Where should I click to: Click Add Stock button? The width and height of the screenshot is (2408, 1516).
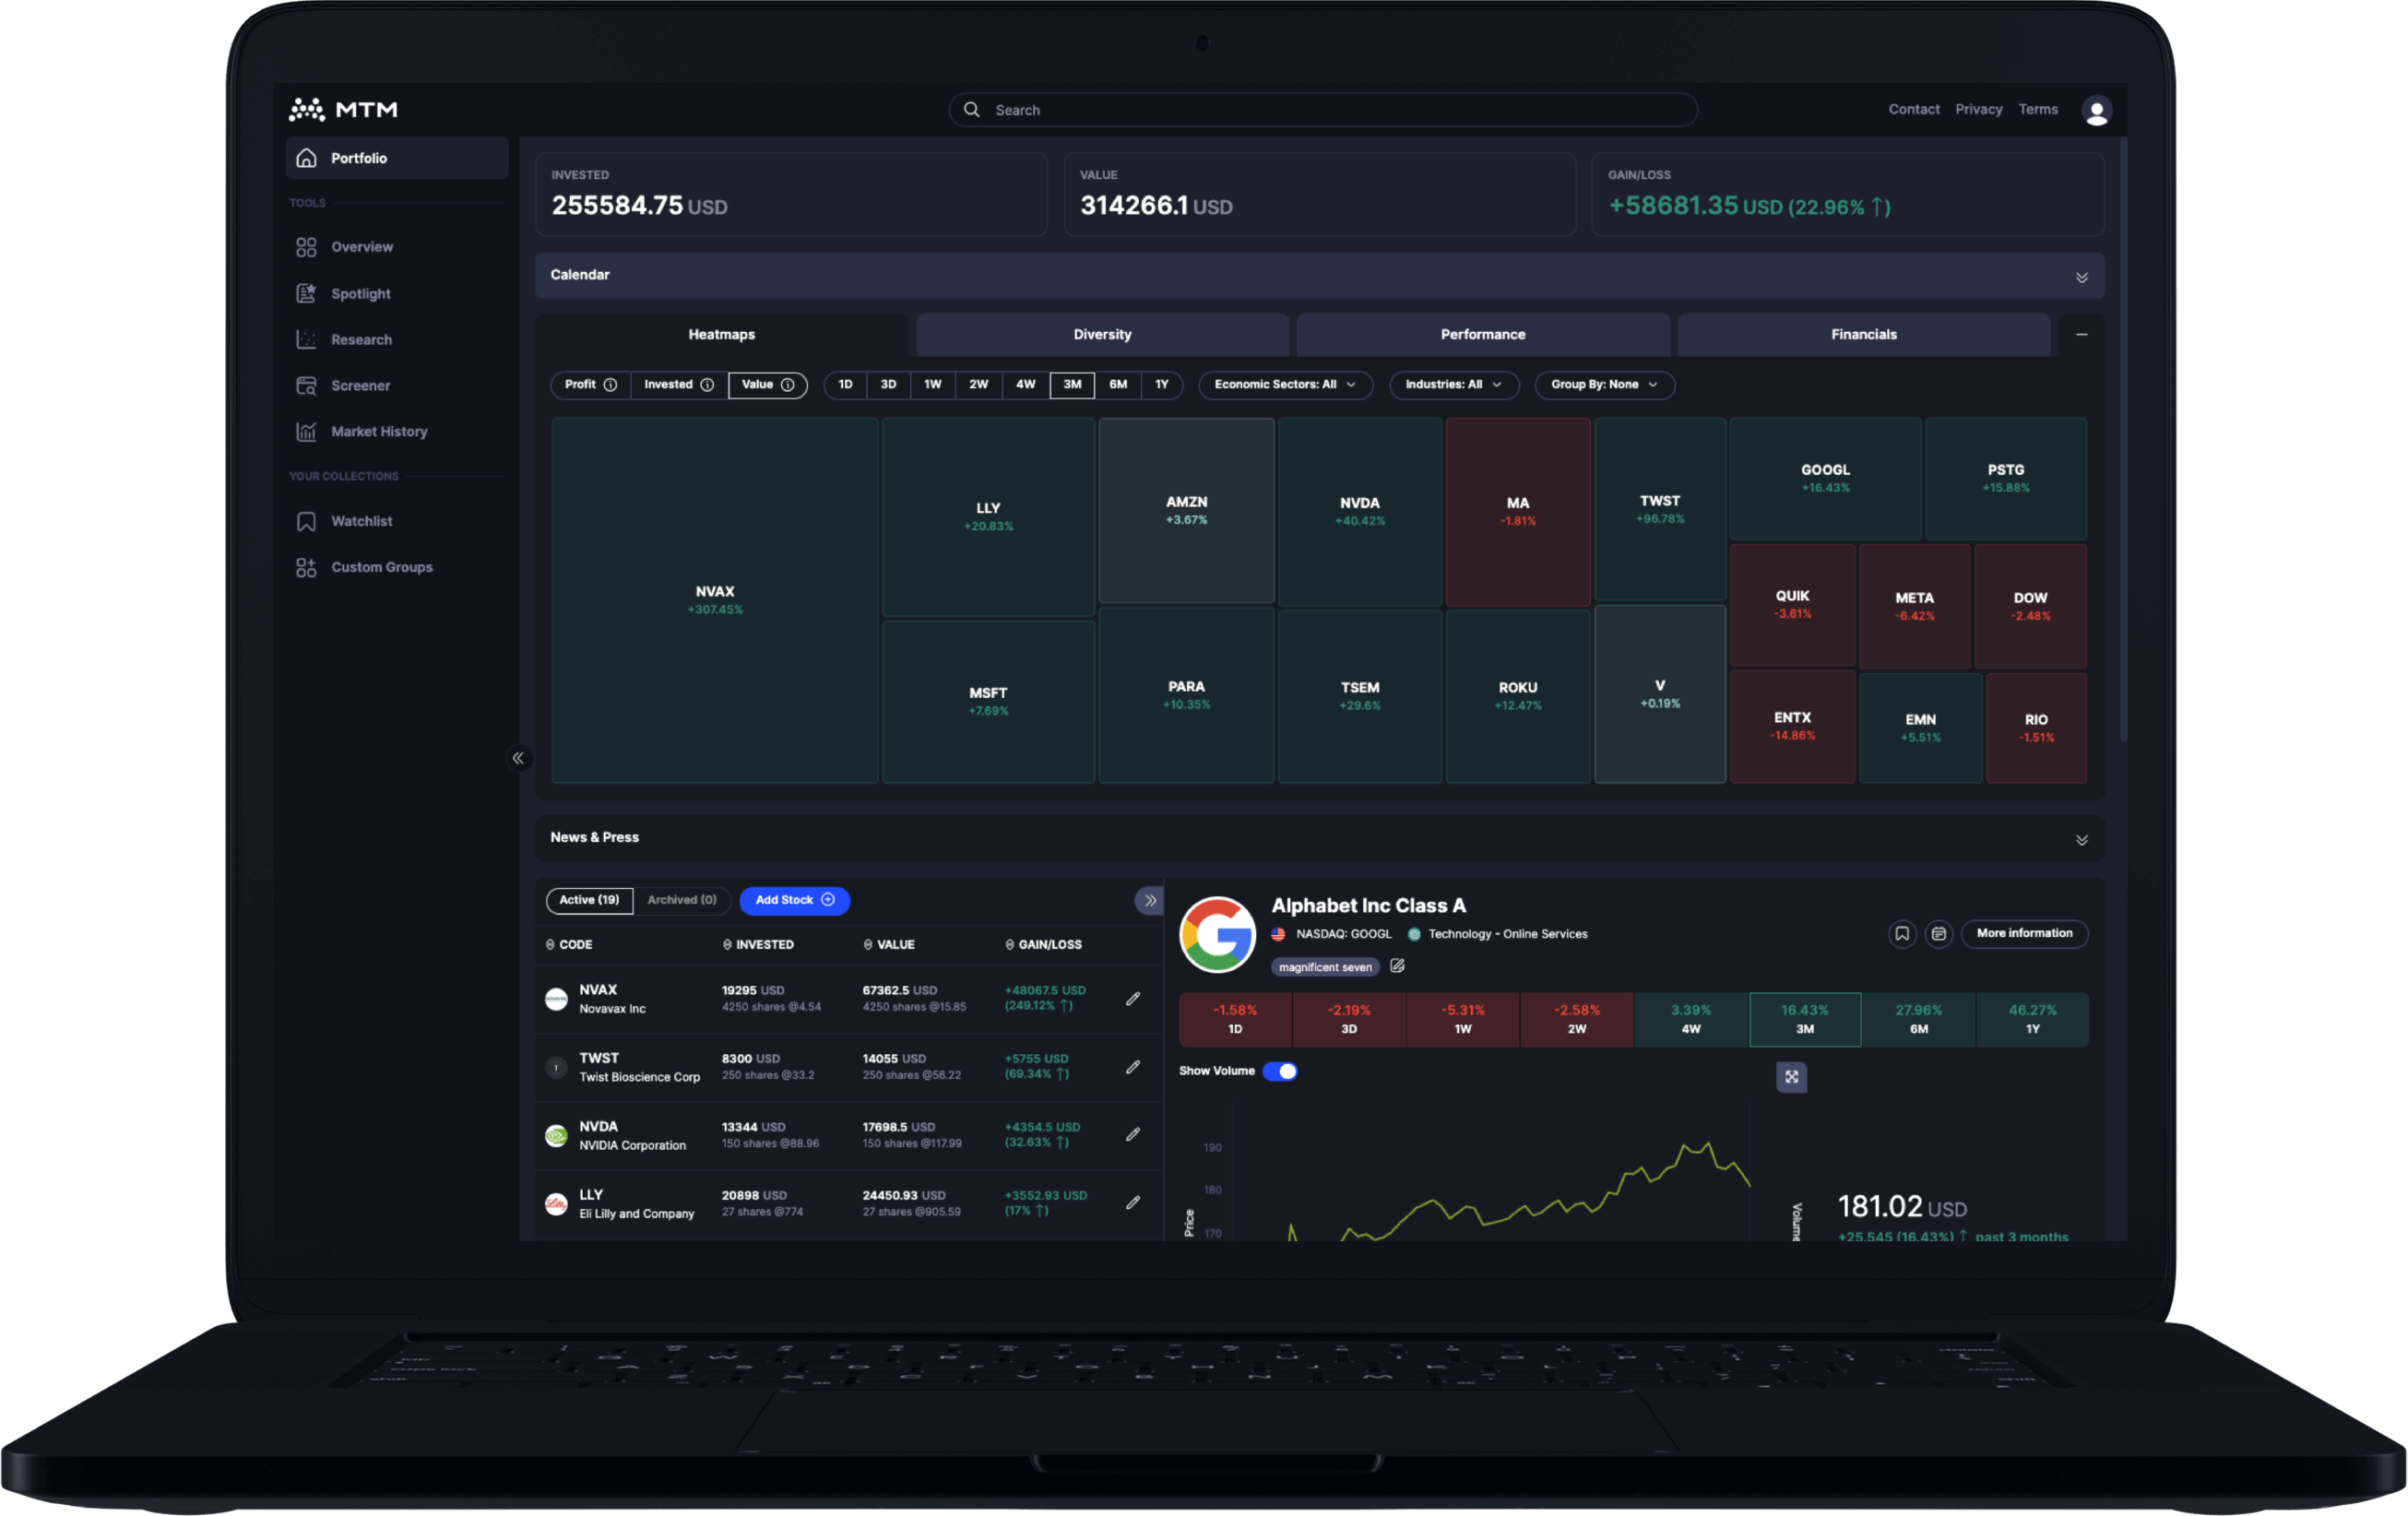pos(794,901)
